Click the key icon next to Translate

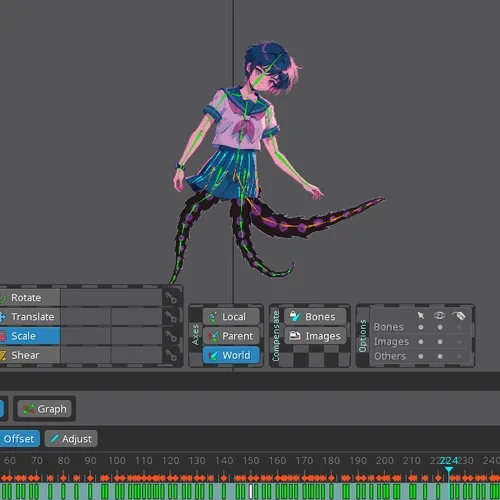[170, 317]
